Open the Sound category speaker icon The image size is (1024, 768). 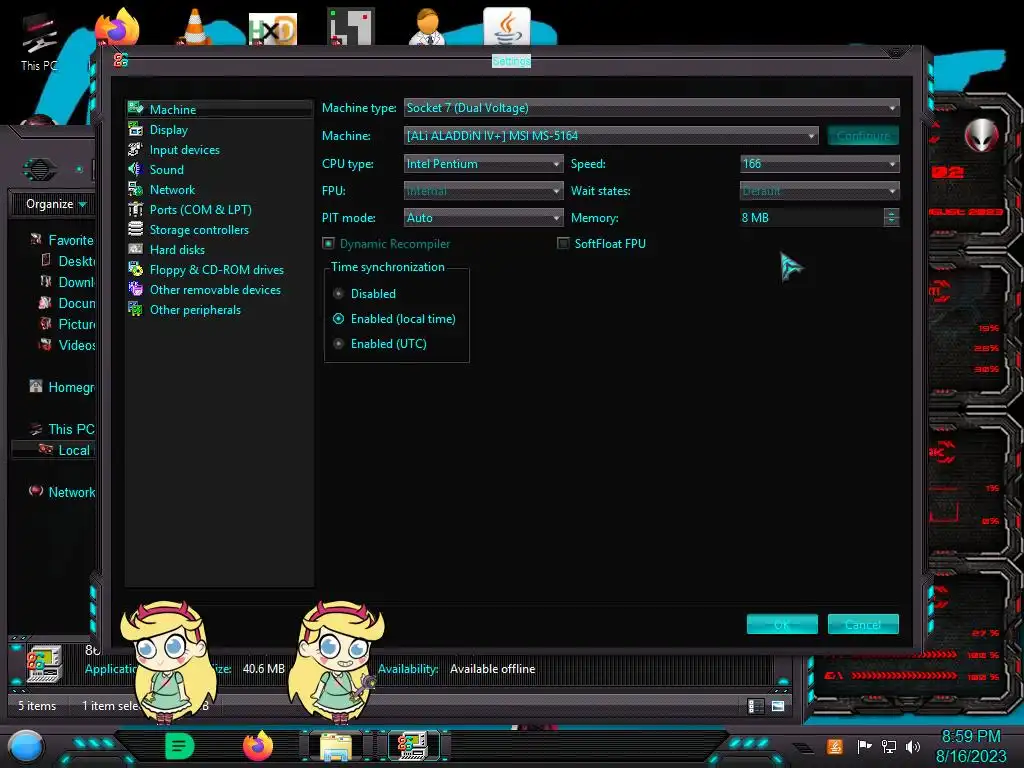(x=136, y=169)
